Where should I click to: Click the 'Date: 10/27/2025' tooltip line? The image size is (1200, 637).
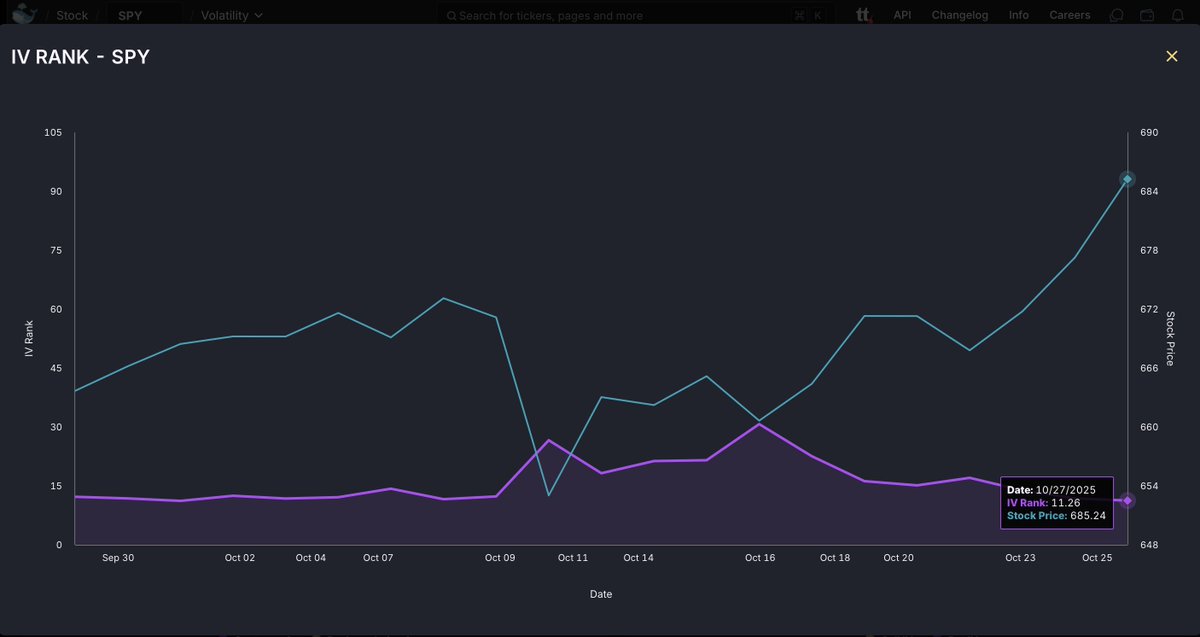(1052, 490)
